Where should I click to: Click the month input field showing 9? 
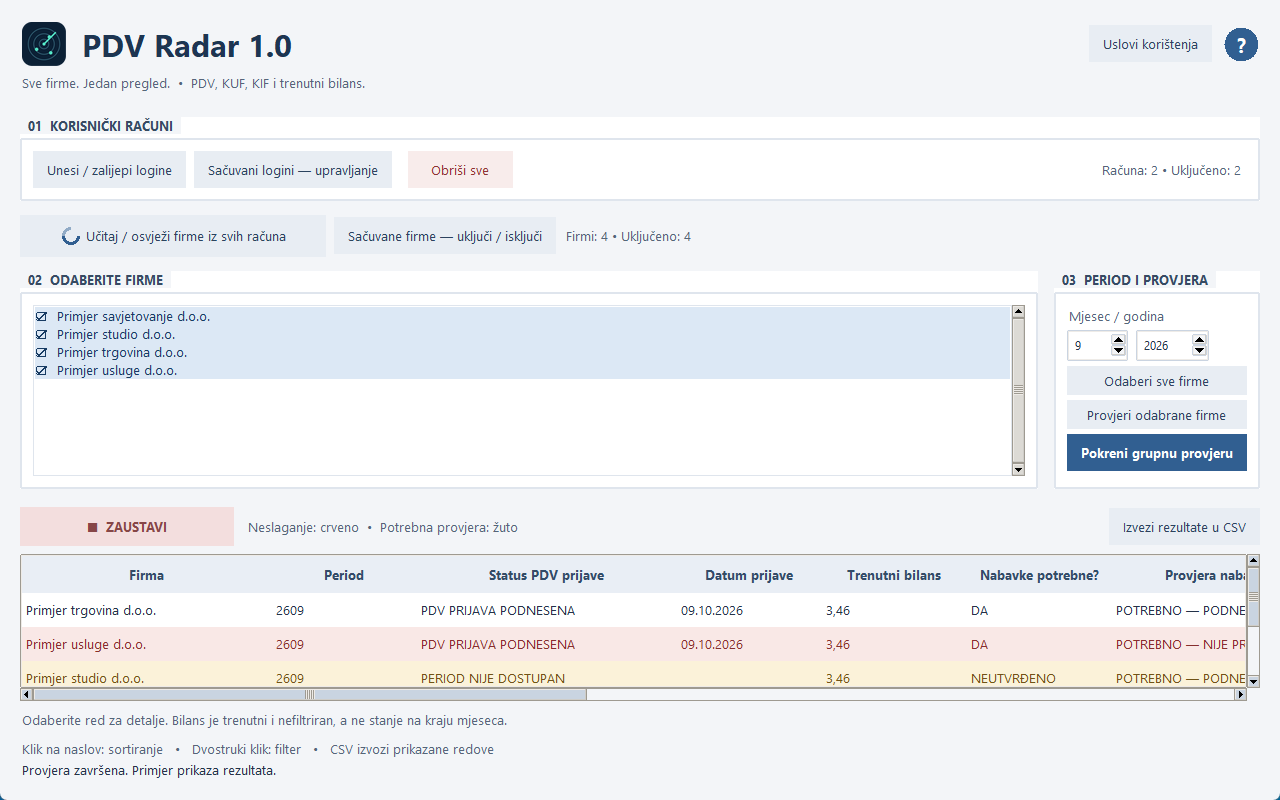pyautogui.click(x=1089, y=345)
